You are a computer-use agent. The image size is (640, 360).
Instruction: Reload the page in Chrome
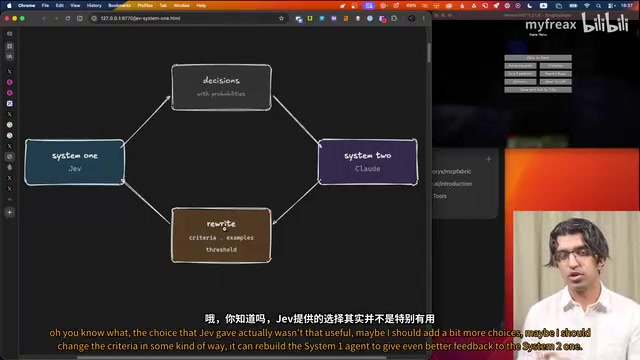pyautogui.click(x=68, y=18)
